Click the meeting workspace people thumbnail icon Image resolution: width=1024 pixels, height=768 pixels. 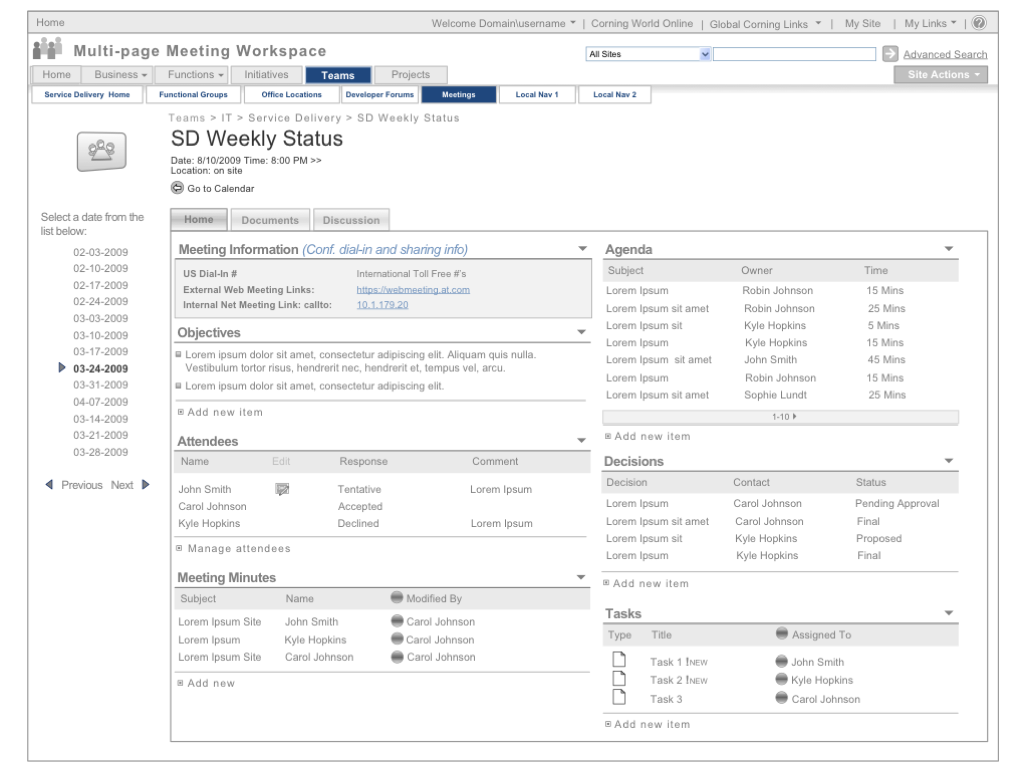101,151
